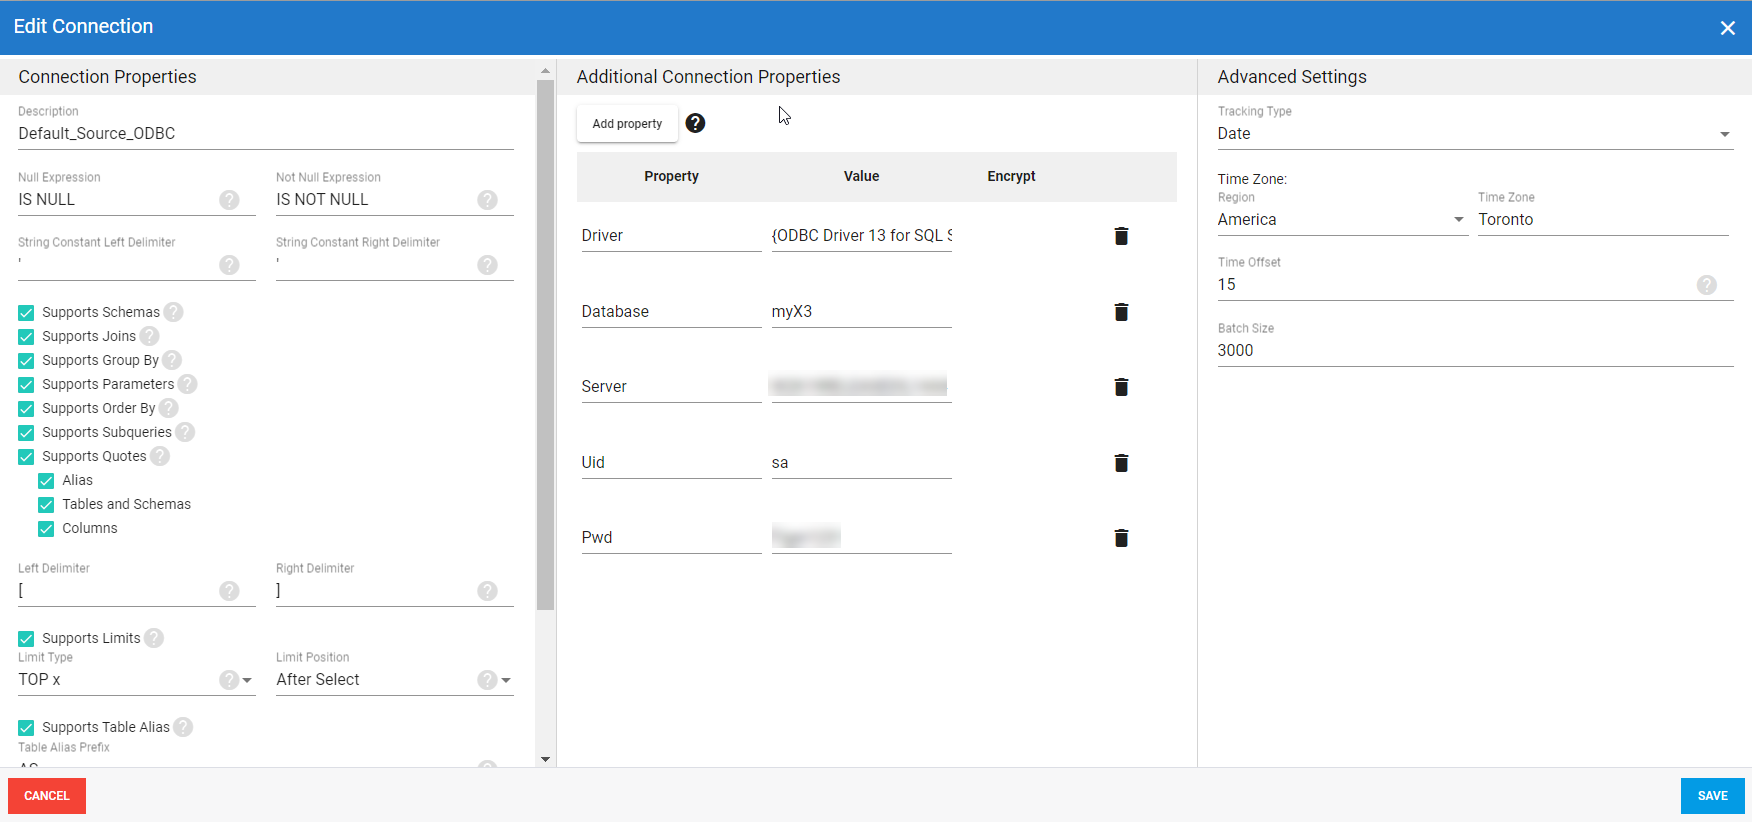Click the red CANCEL button

[47, 796]
